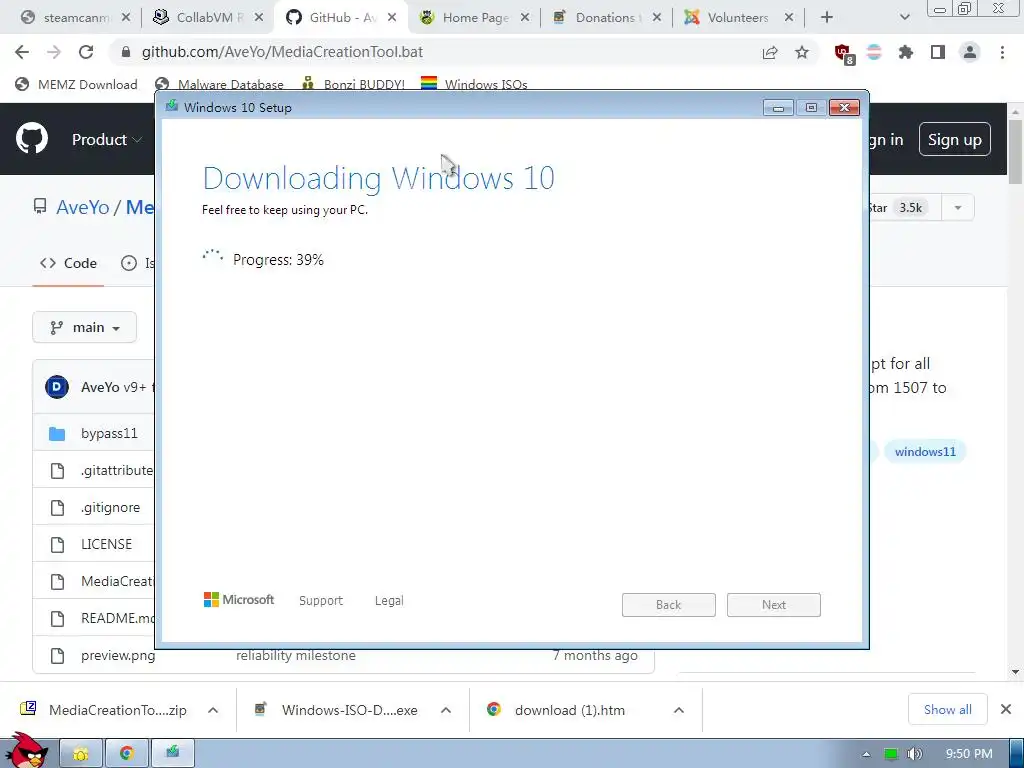
Task: Switch to the Donations tab
Action: 606,18
